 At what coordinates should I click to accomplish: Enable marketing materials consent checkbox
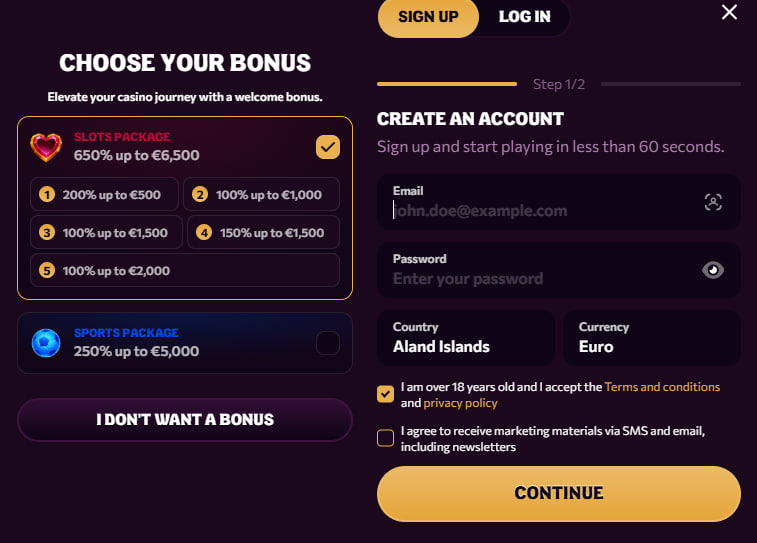pos(385,438)
